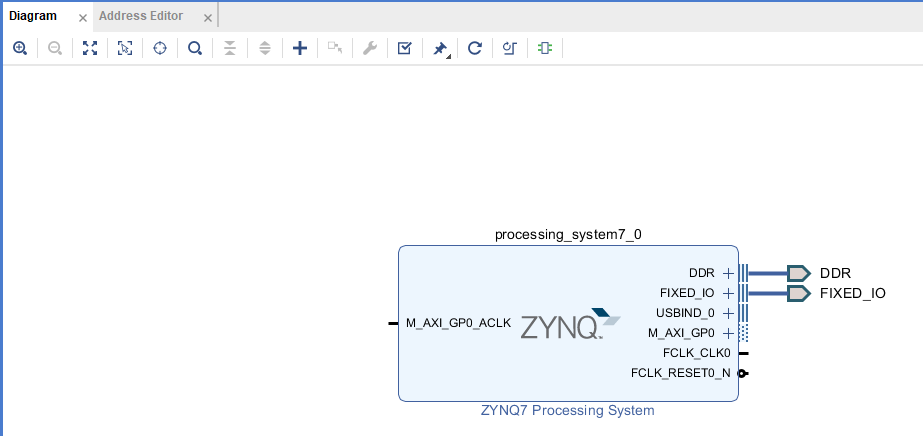Click the Zoom Out magnifier icon

pyautogui.click(x=55, y=48)
